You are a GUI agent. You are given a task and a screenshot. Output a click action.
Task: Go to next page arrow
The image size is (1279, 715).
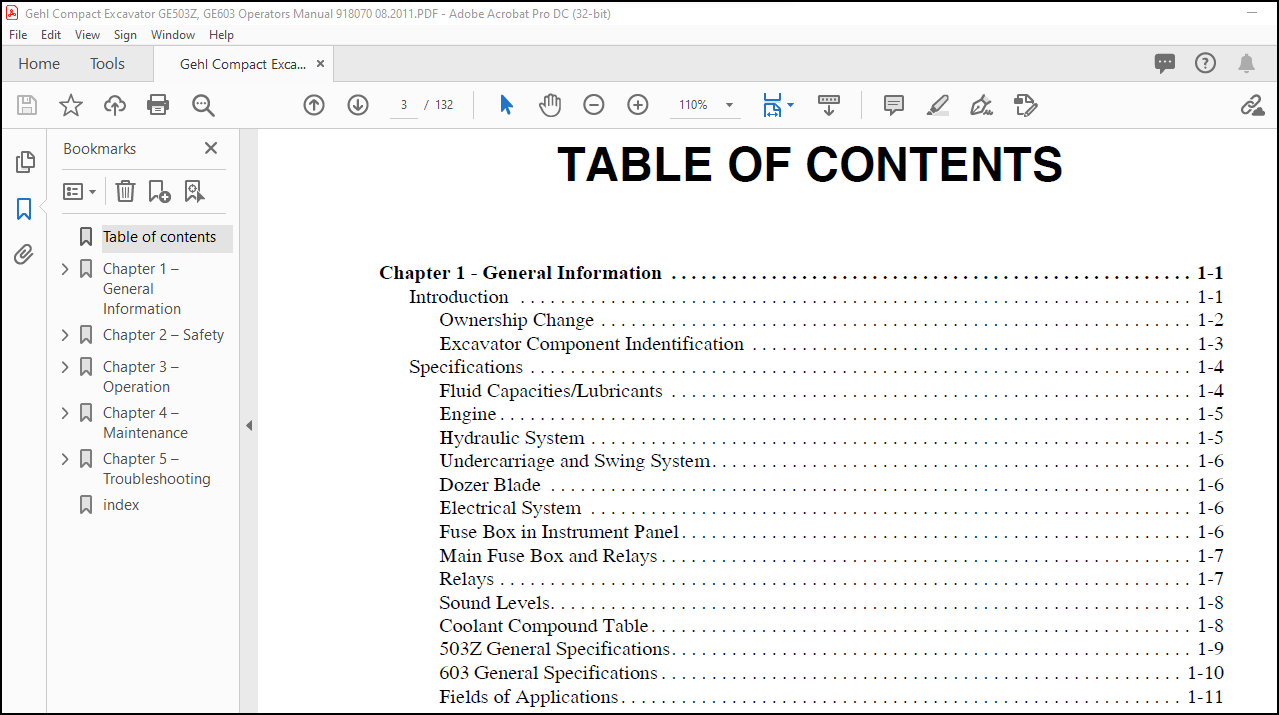[x=358, y=105]
